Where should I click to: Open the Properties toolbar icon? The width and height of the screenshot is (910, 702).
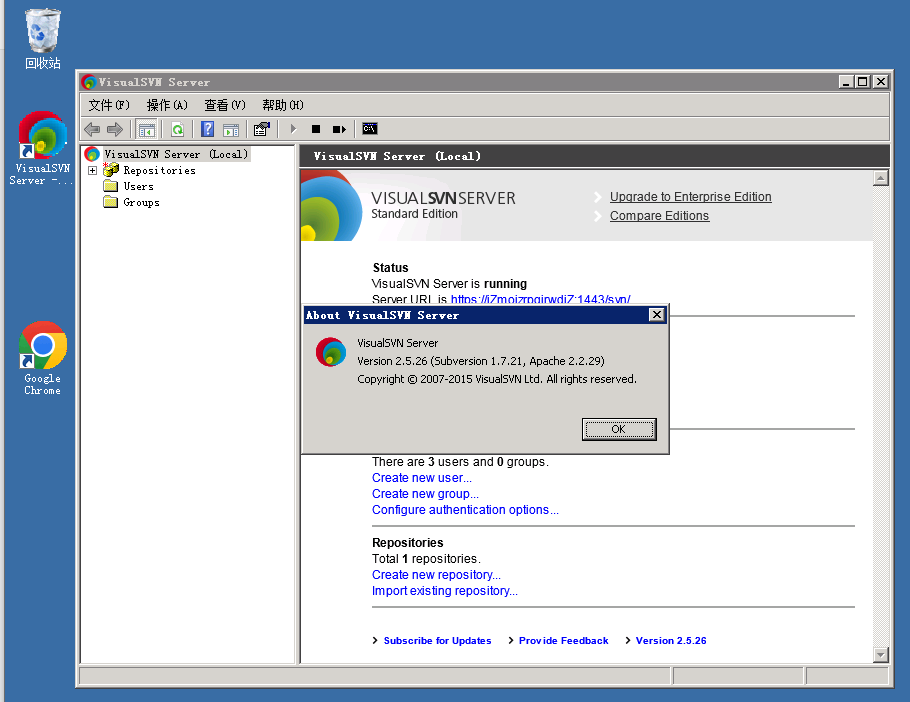(262, 129)
